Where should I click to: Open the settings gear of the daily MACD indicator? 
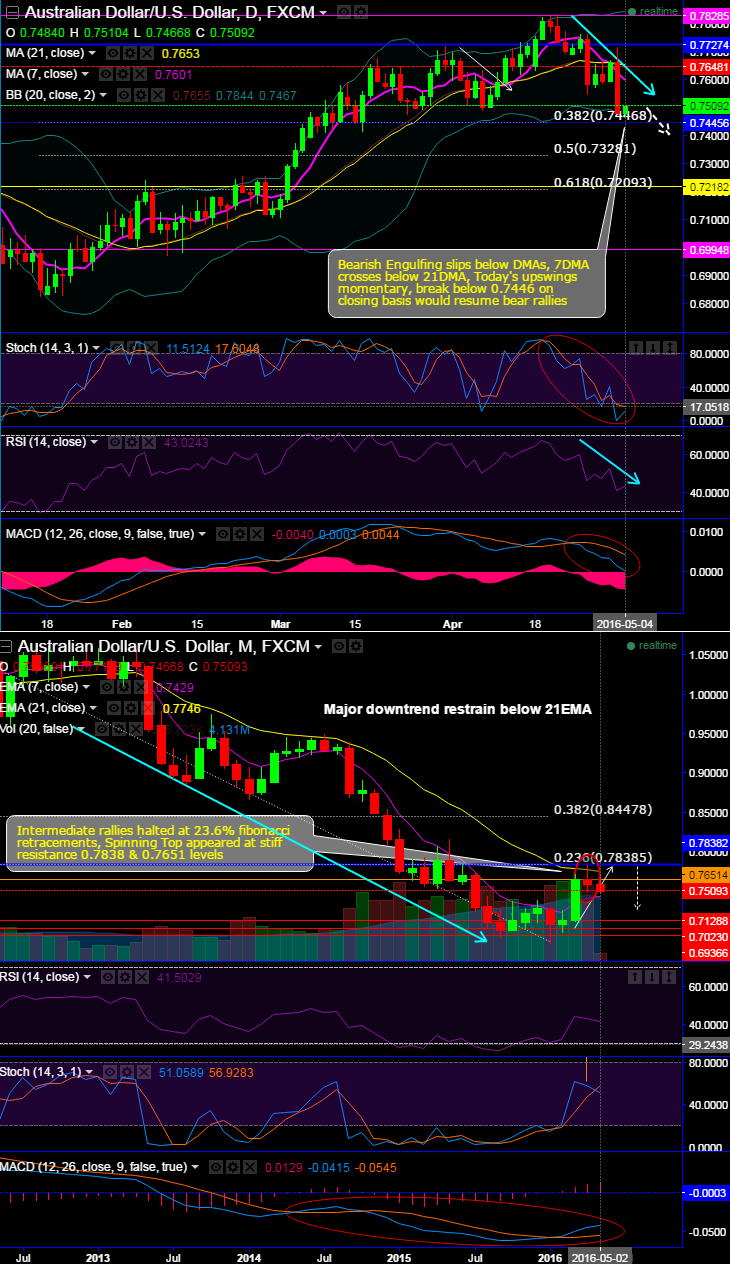(x=239, y=534)
